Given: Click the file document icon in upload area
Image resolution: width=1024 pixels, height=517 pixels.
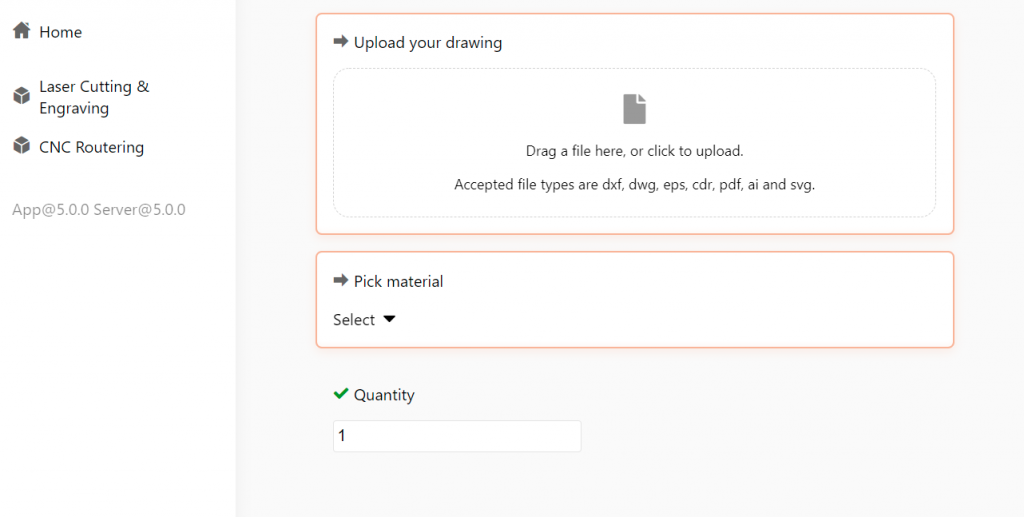Looking at the screenshot, I should tap(634, 109).
